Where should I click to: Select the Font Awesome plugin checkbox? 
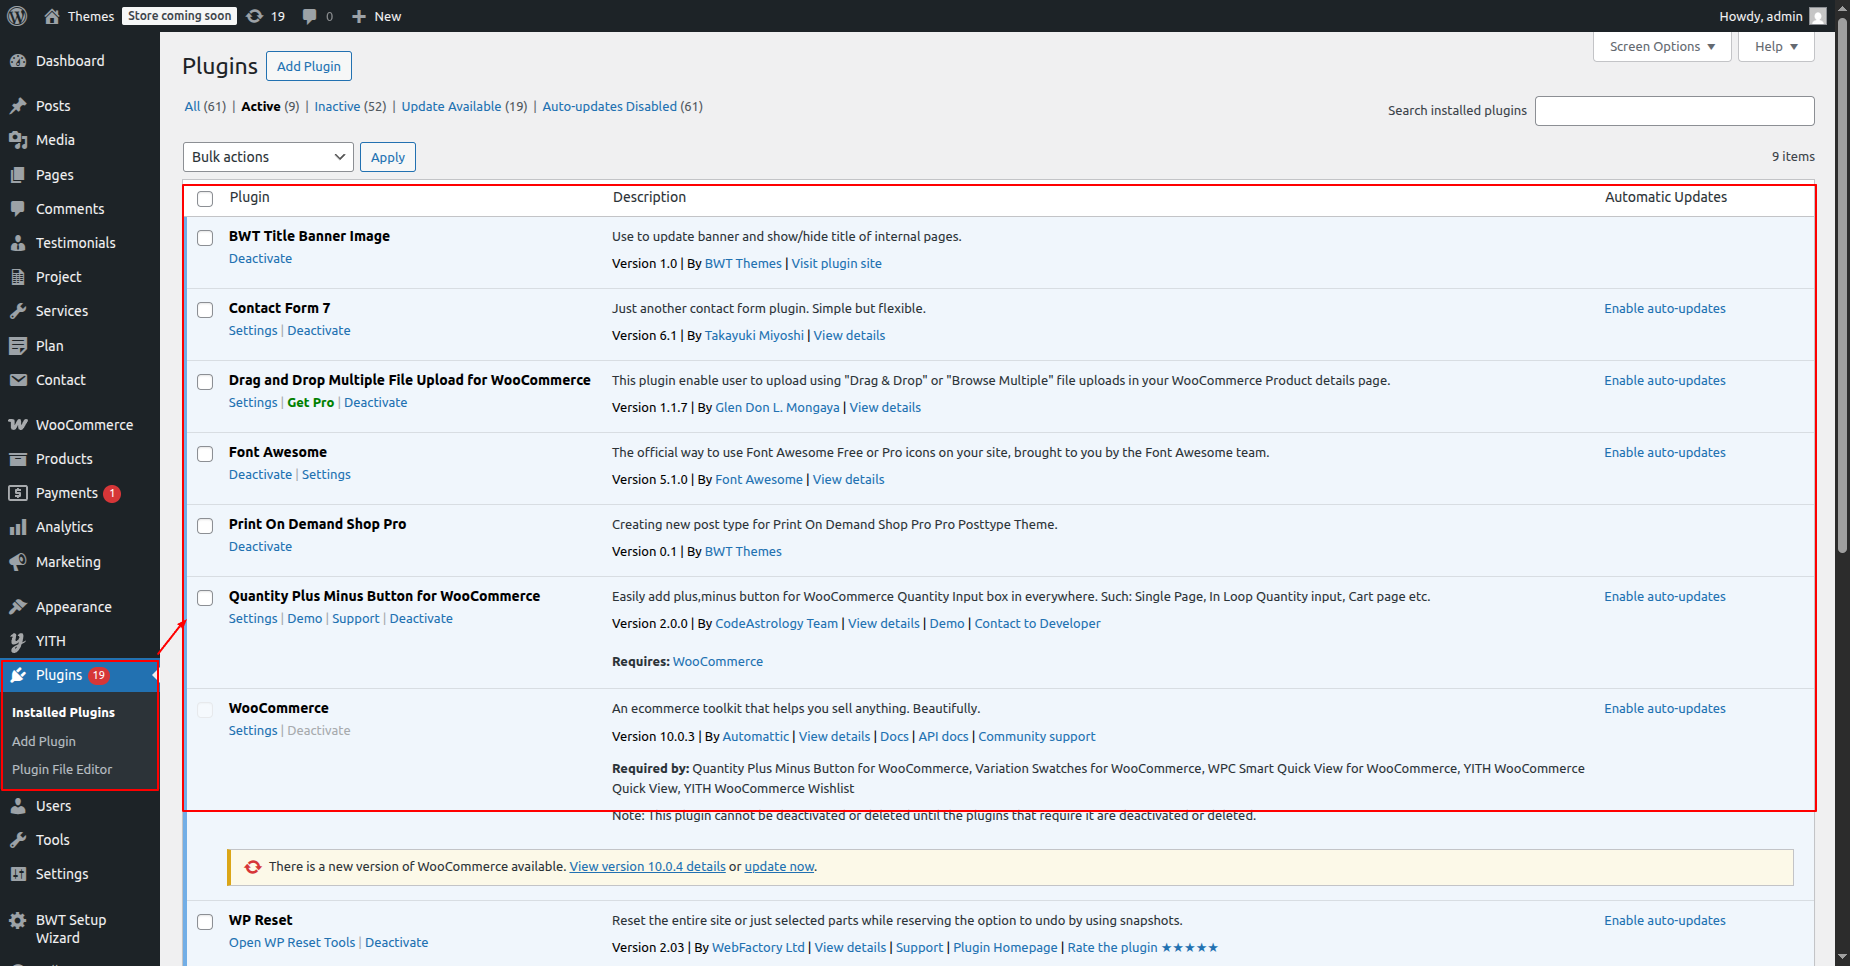click(x=205, y=454)
